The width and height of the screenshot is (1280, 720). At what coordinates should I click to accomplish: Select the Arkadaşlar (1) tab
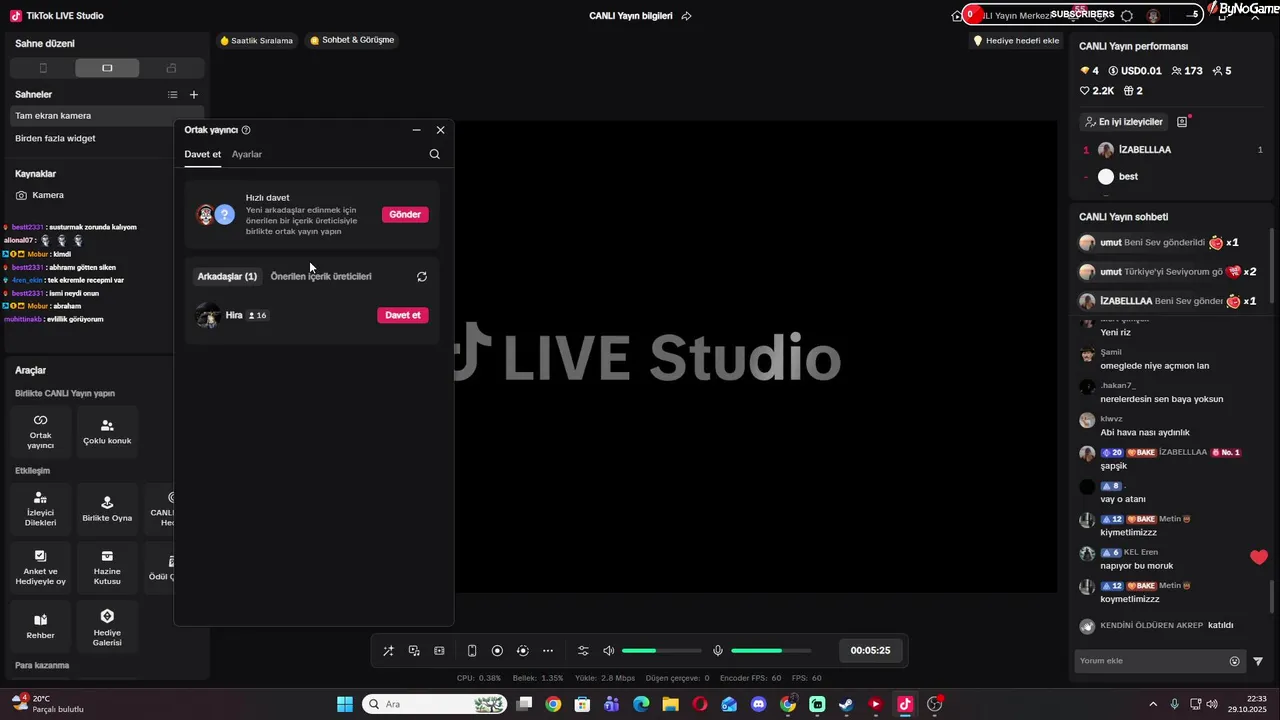(x=227, y=276)
